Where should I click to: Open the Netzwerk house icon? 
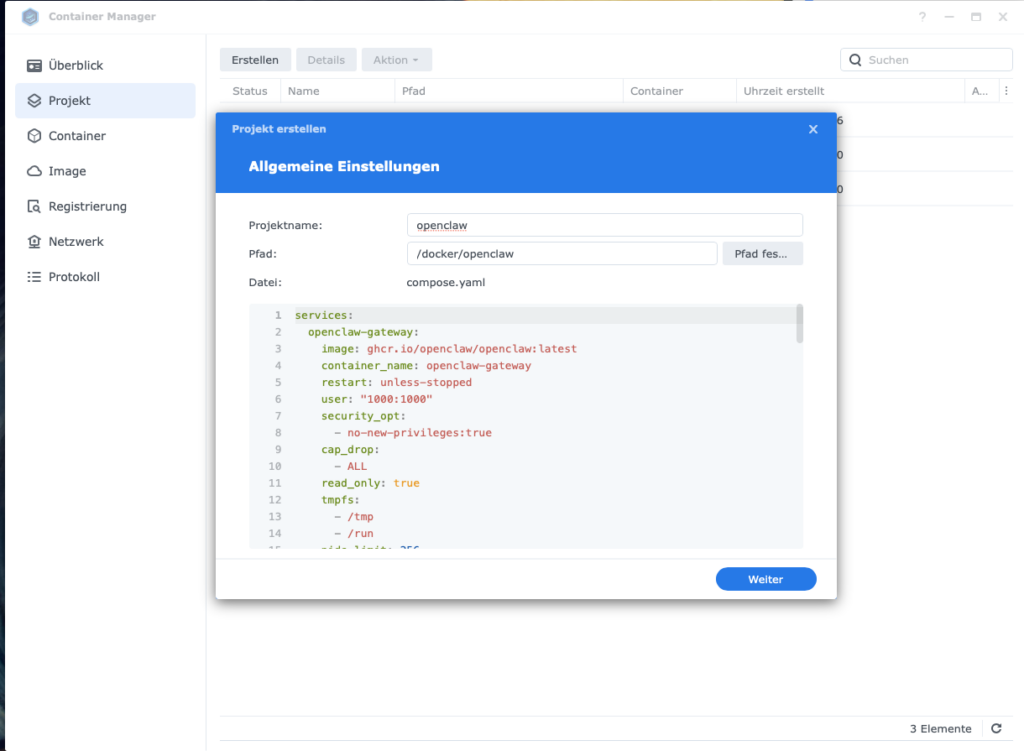(34, 242)
